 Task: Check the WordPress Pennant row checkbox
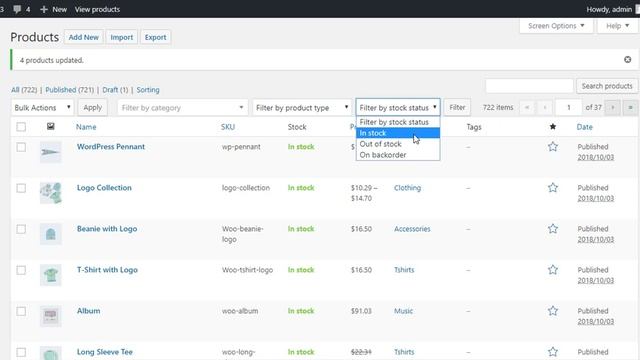pyautogui.click(x=21, y=147)
